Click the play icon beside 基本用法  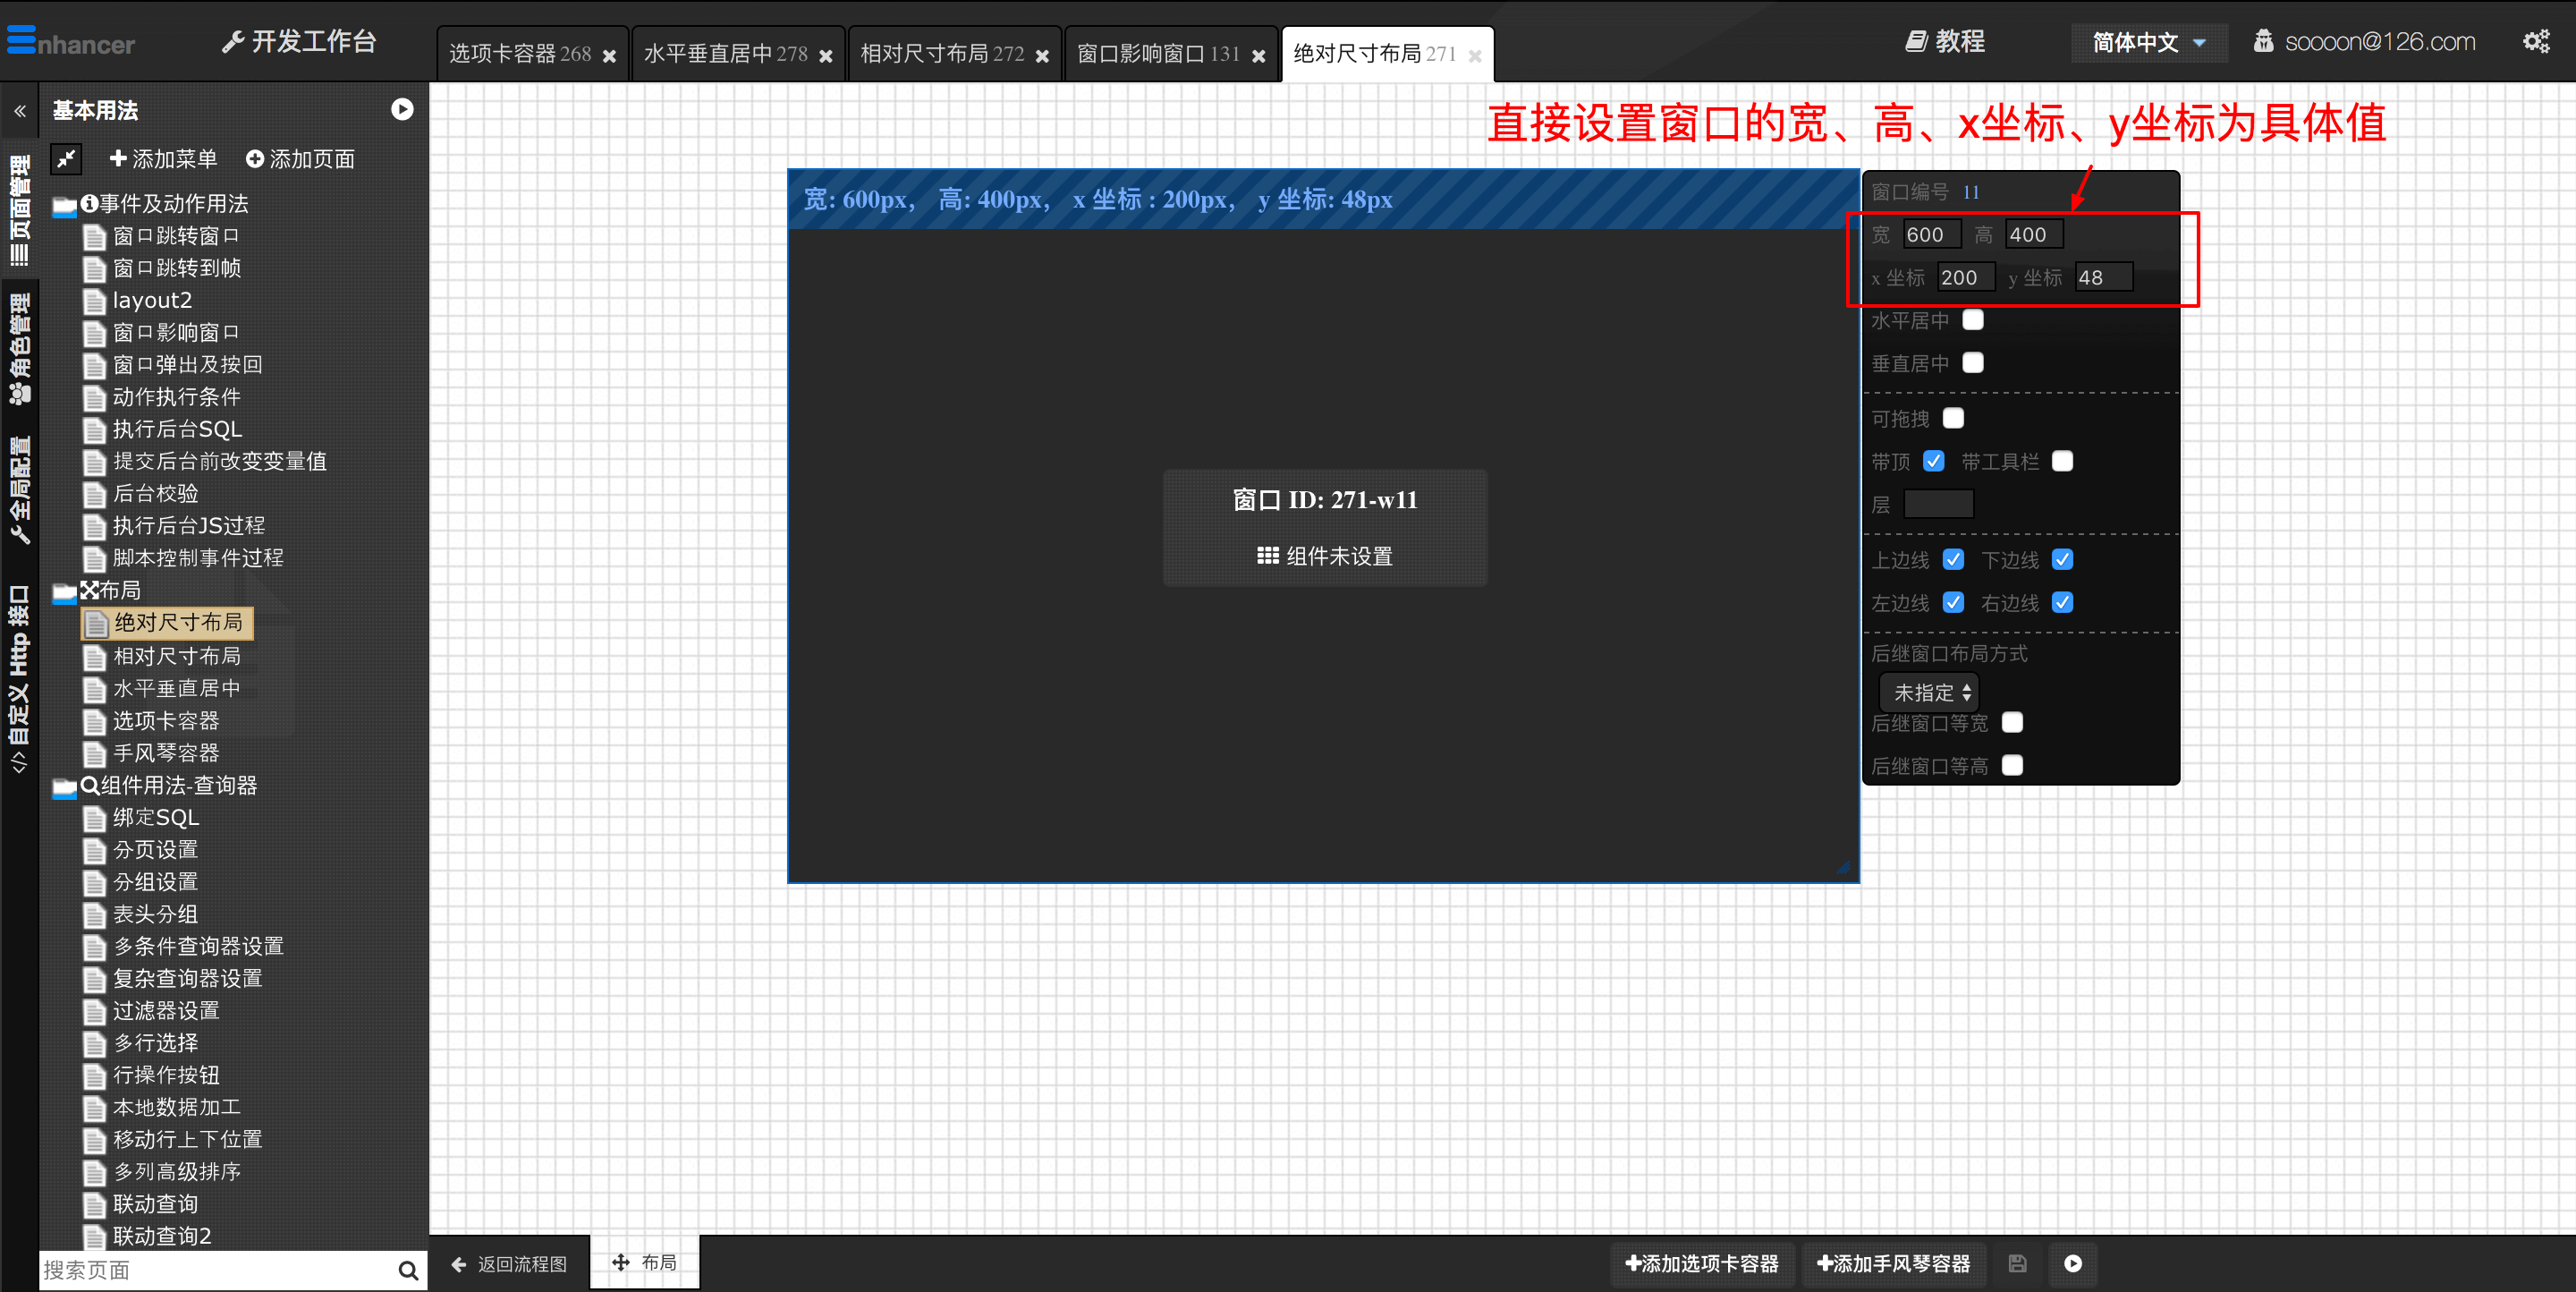click(402, 110)
